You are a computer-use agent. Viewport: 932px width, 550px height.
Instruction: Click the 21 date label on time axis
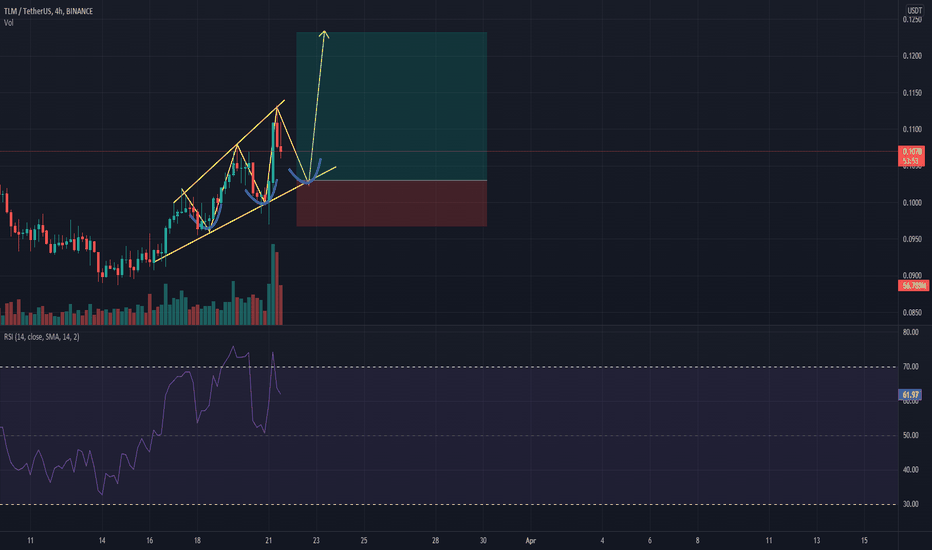coord(269,540)
